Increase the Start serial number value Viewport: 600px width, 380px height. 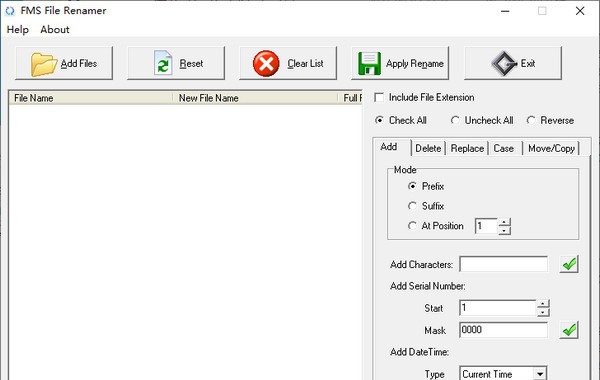pos(543,304)
